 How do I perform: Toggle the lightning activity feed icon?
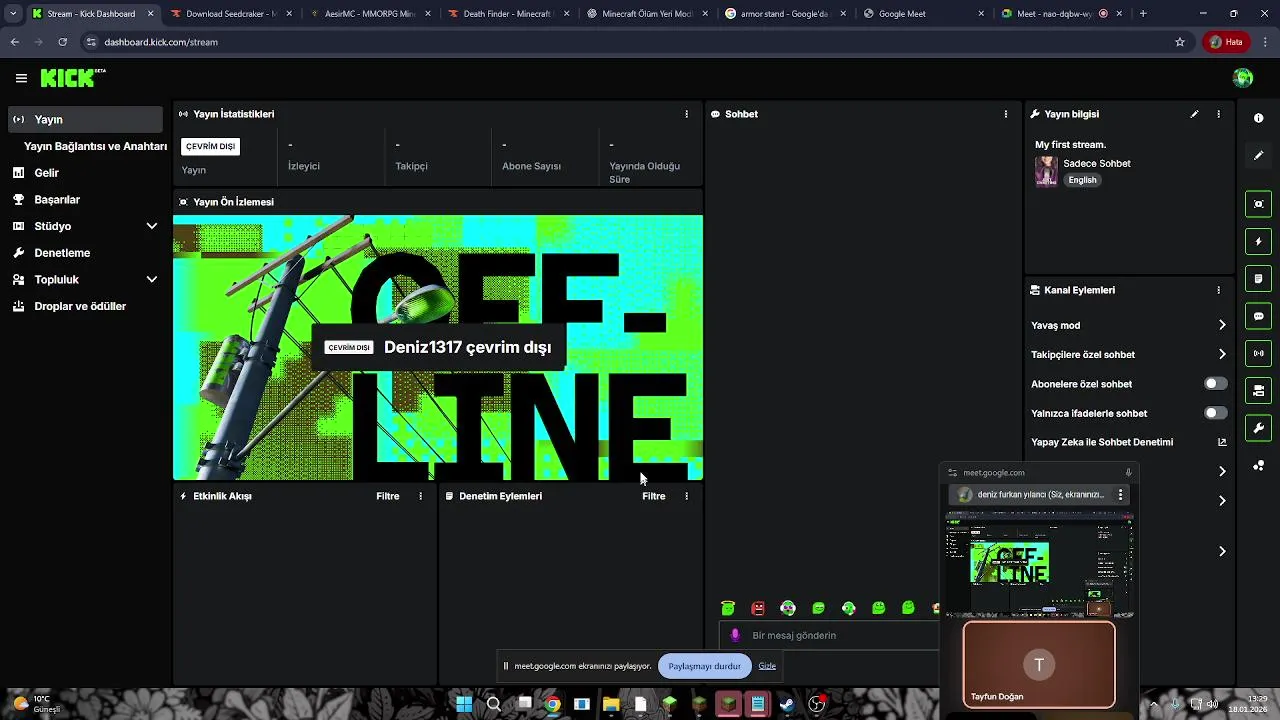click(x=1258, y=242)
